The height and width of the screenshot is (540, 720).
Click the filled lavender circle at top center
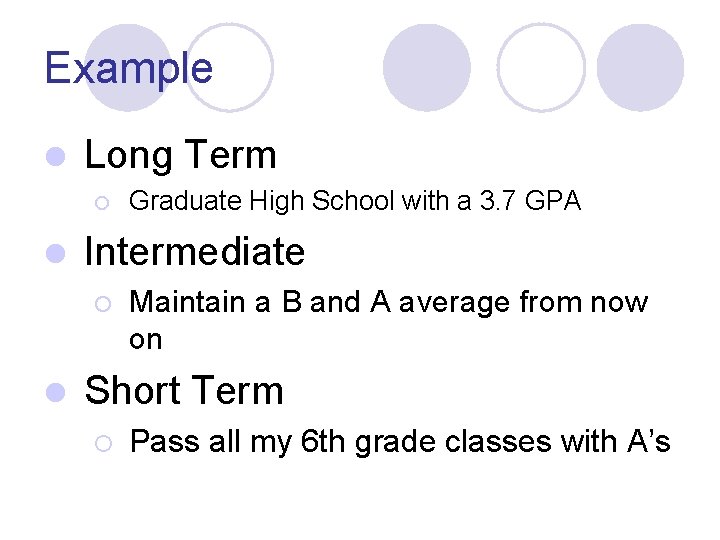(x=427, y=67)
